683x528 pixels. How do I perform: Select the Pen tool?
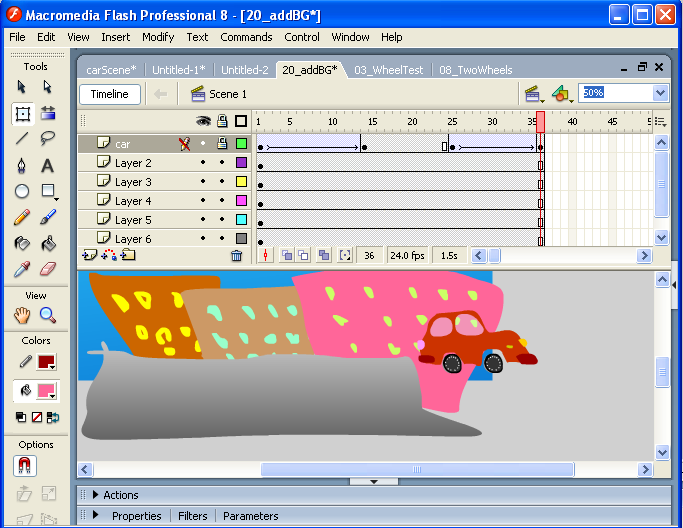(22, 165)
